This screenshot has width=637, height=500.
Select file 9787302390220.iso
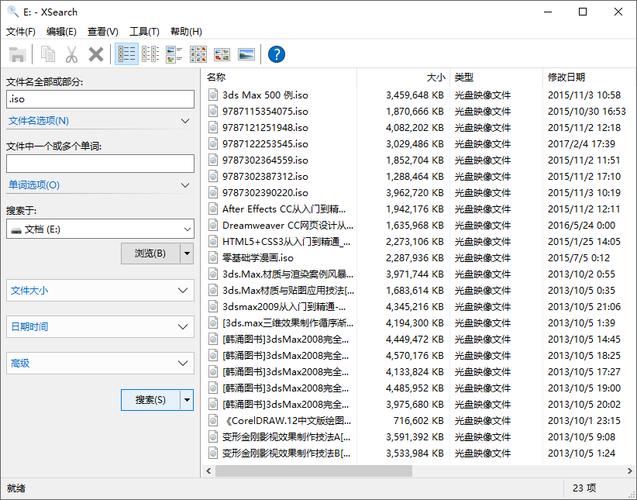pos(265,193)
